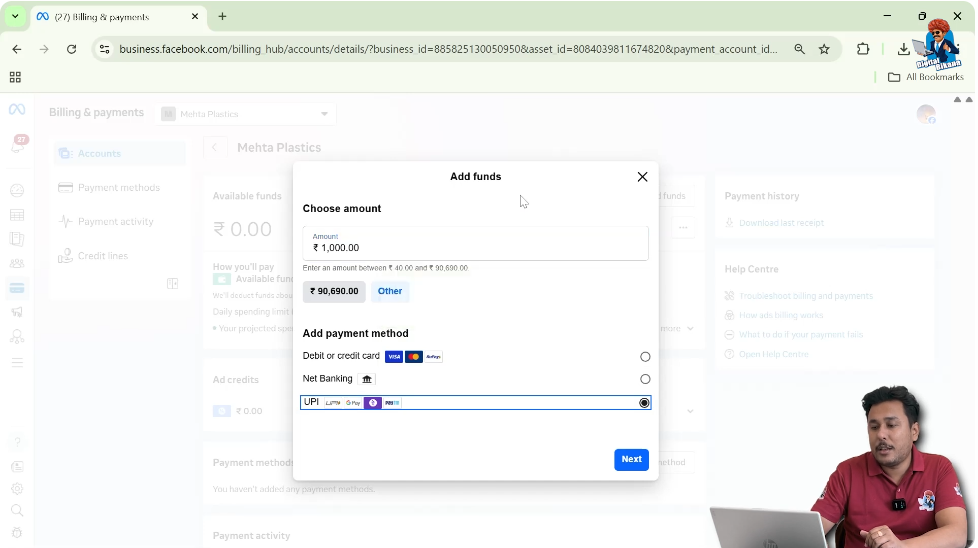Open browser extensions puzzle icon
This screenshot has height=548, width=978.
click(x=863, y=49)
